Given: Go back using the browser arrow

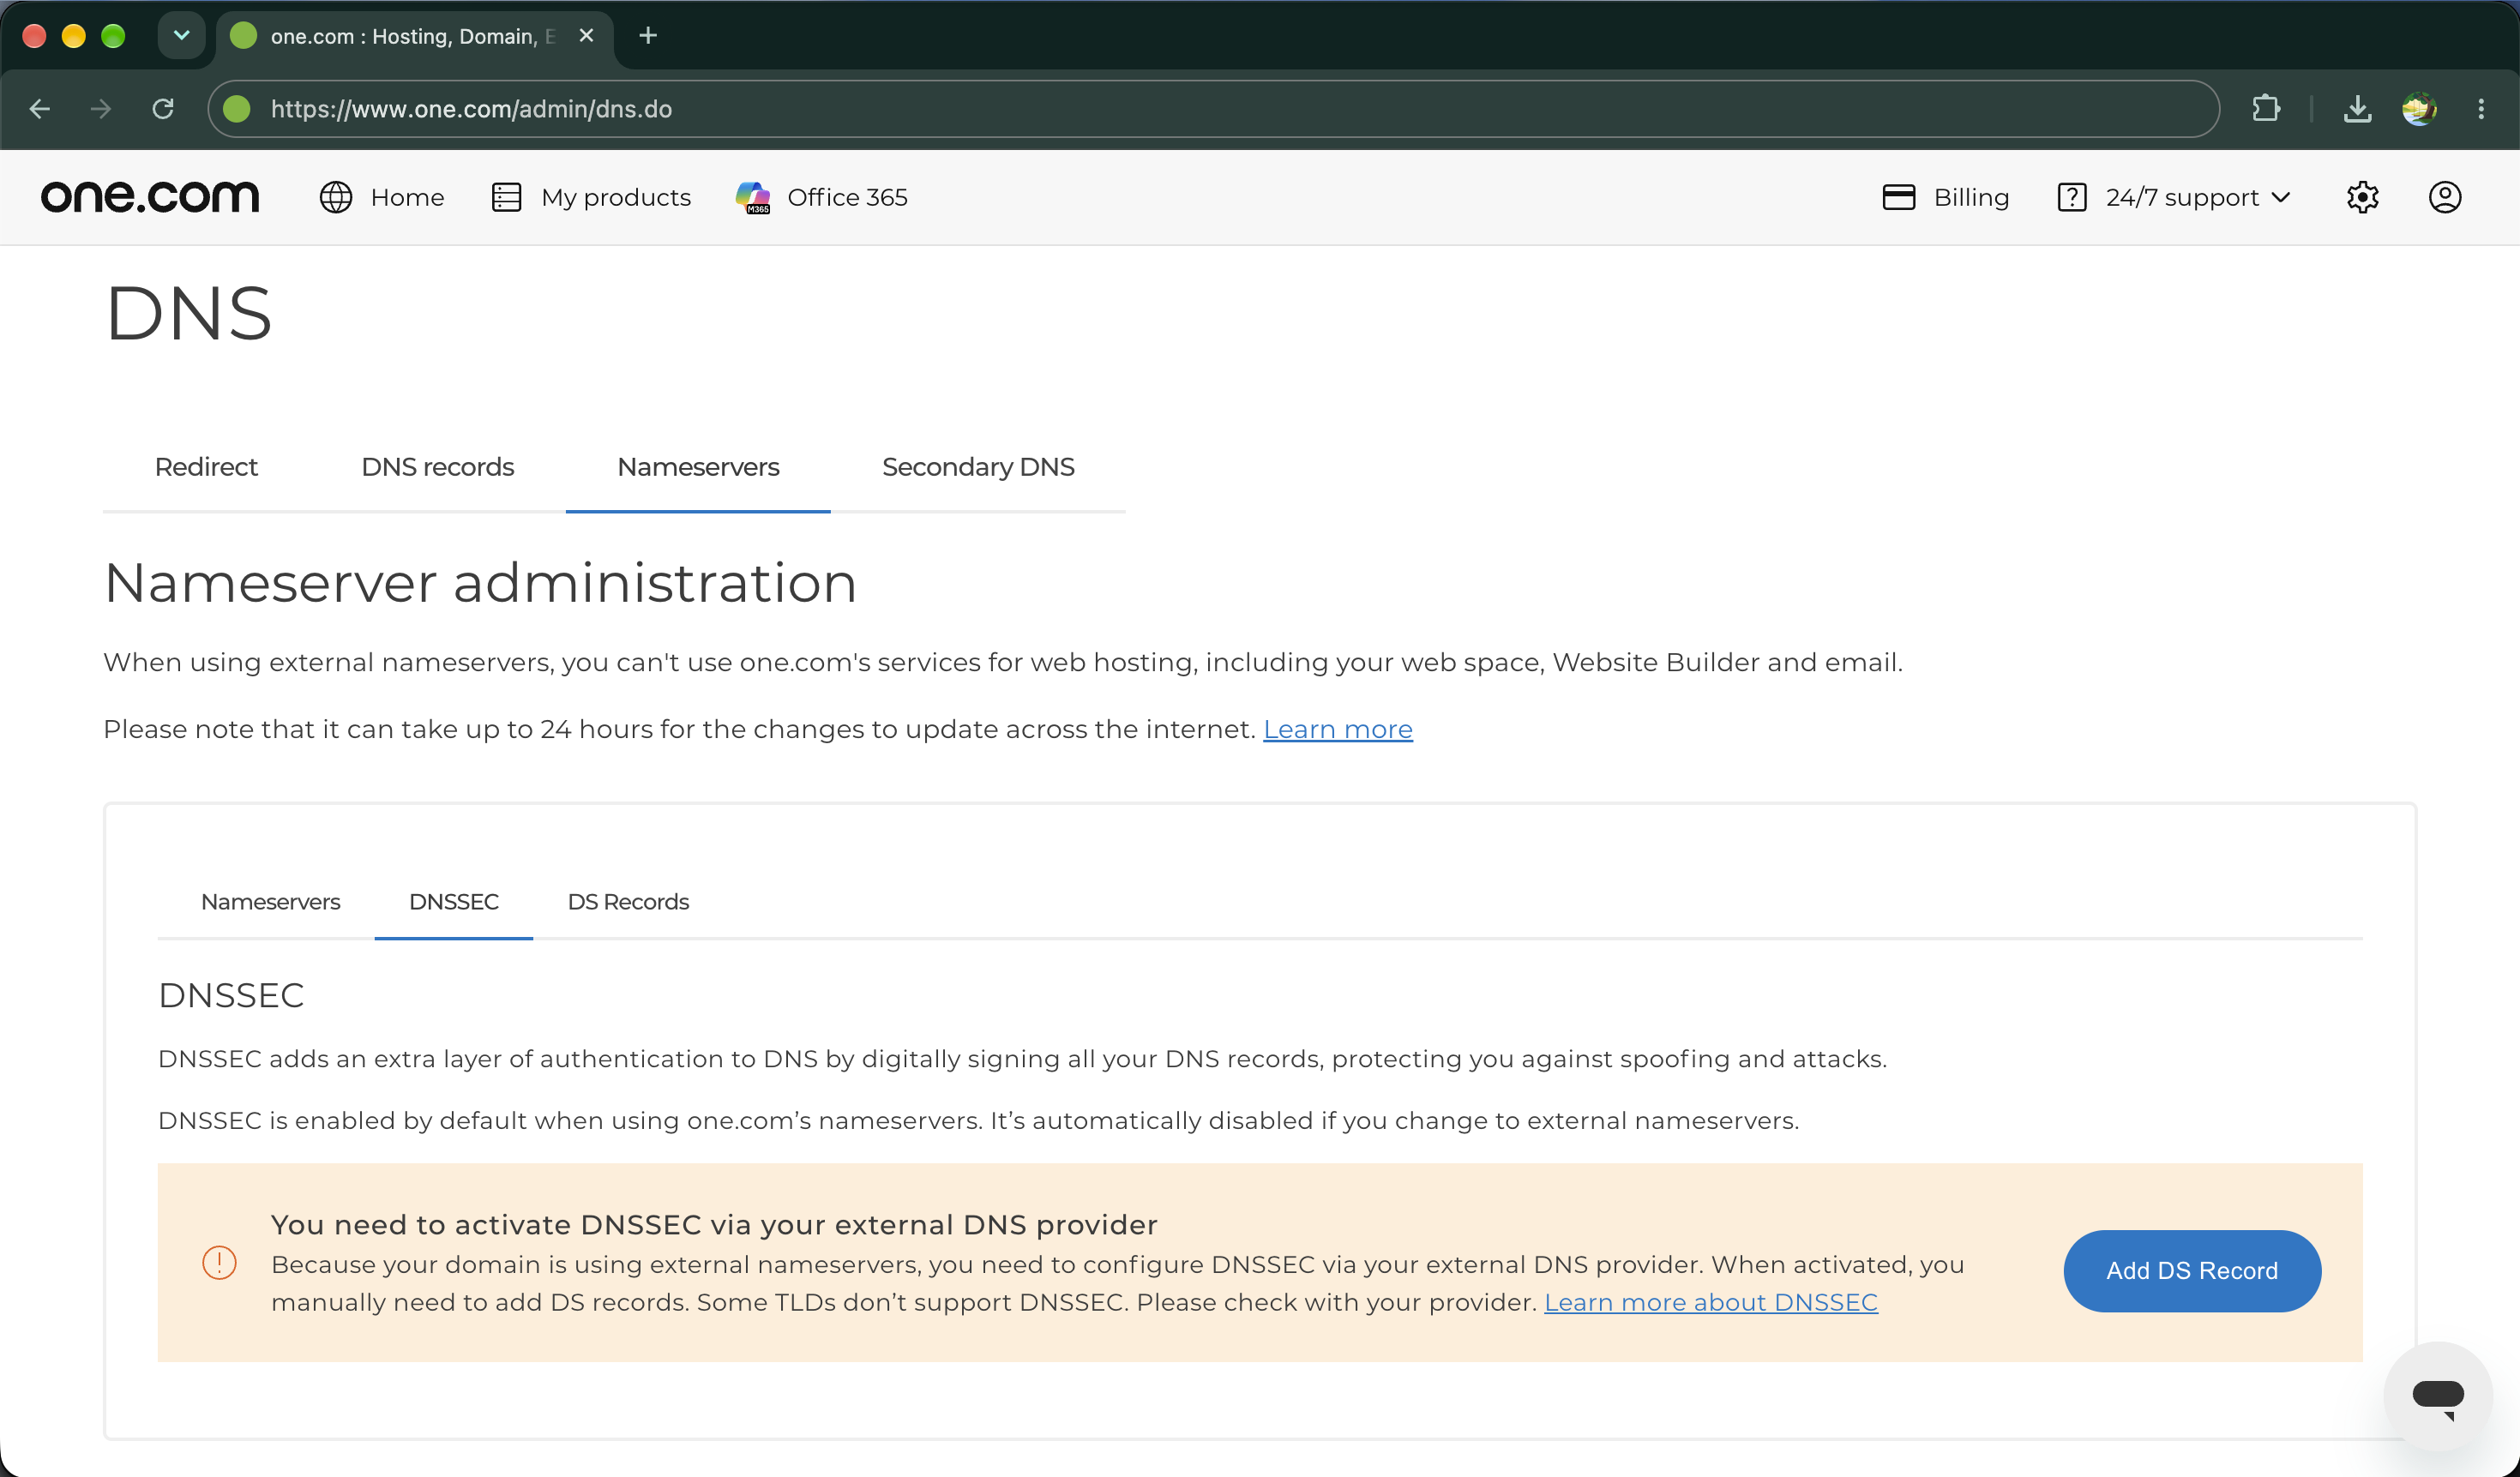Looking at the screenshot, I should click(40, 108).
